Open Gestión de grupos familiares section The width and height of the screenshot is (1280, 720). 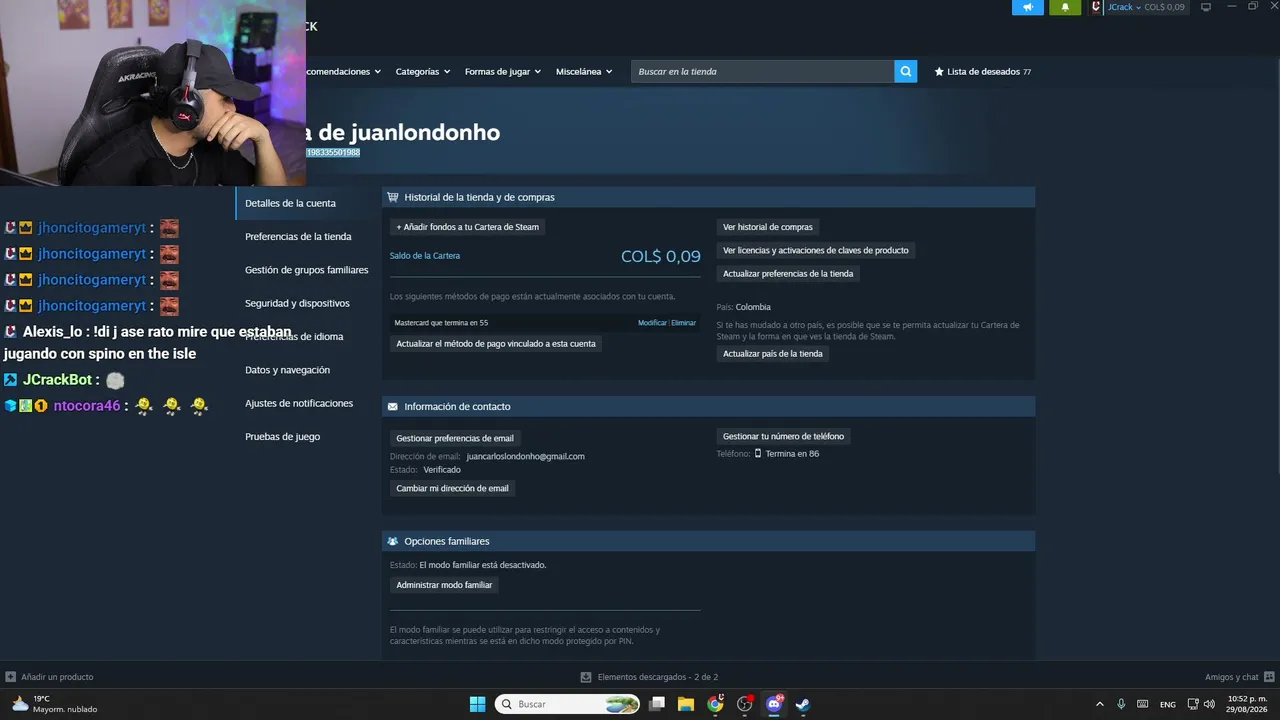coord(305,270)
